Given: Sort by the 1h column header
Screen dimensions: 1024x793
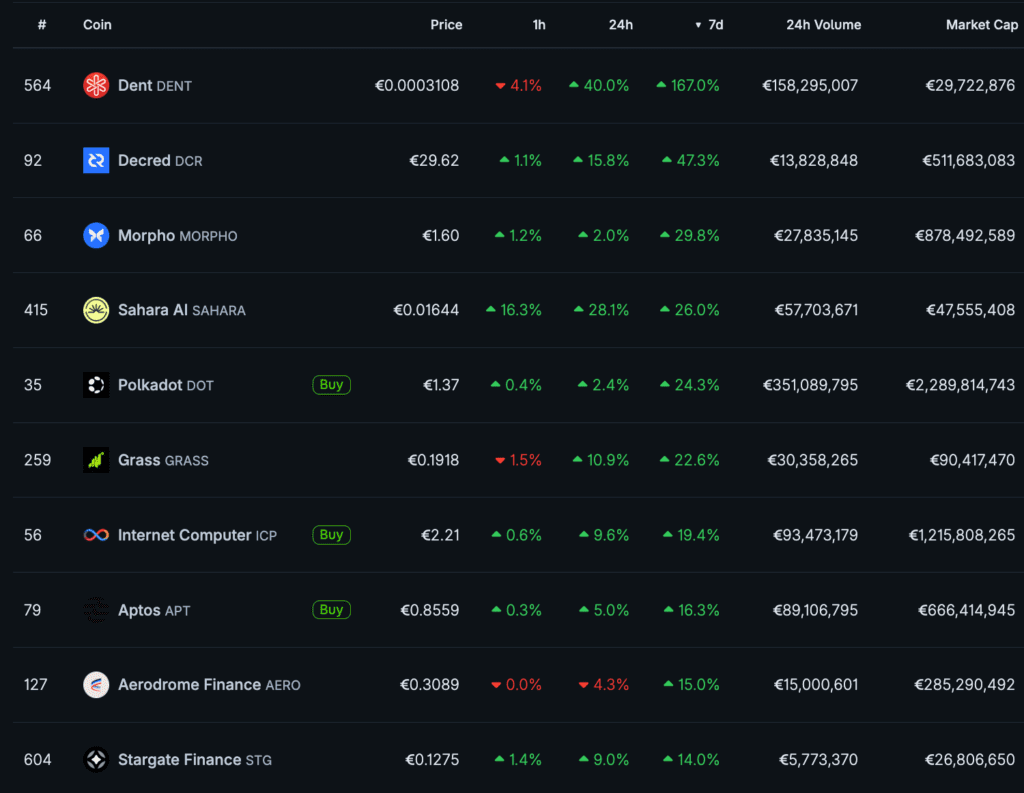Looking at the screenshot, I should click(x=539, y=25).
